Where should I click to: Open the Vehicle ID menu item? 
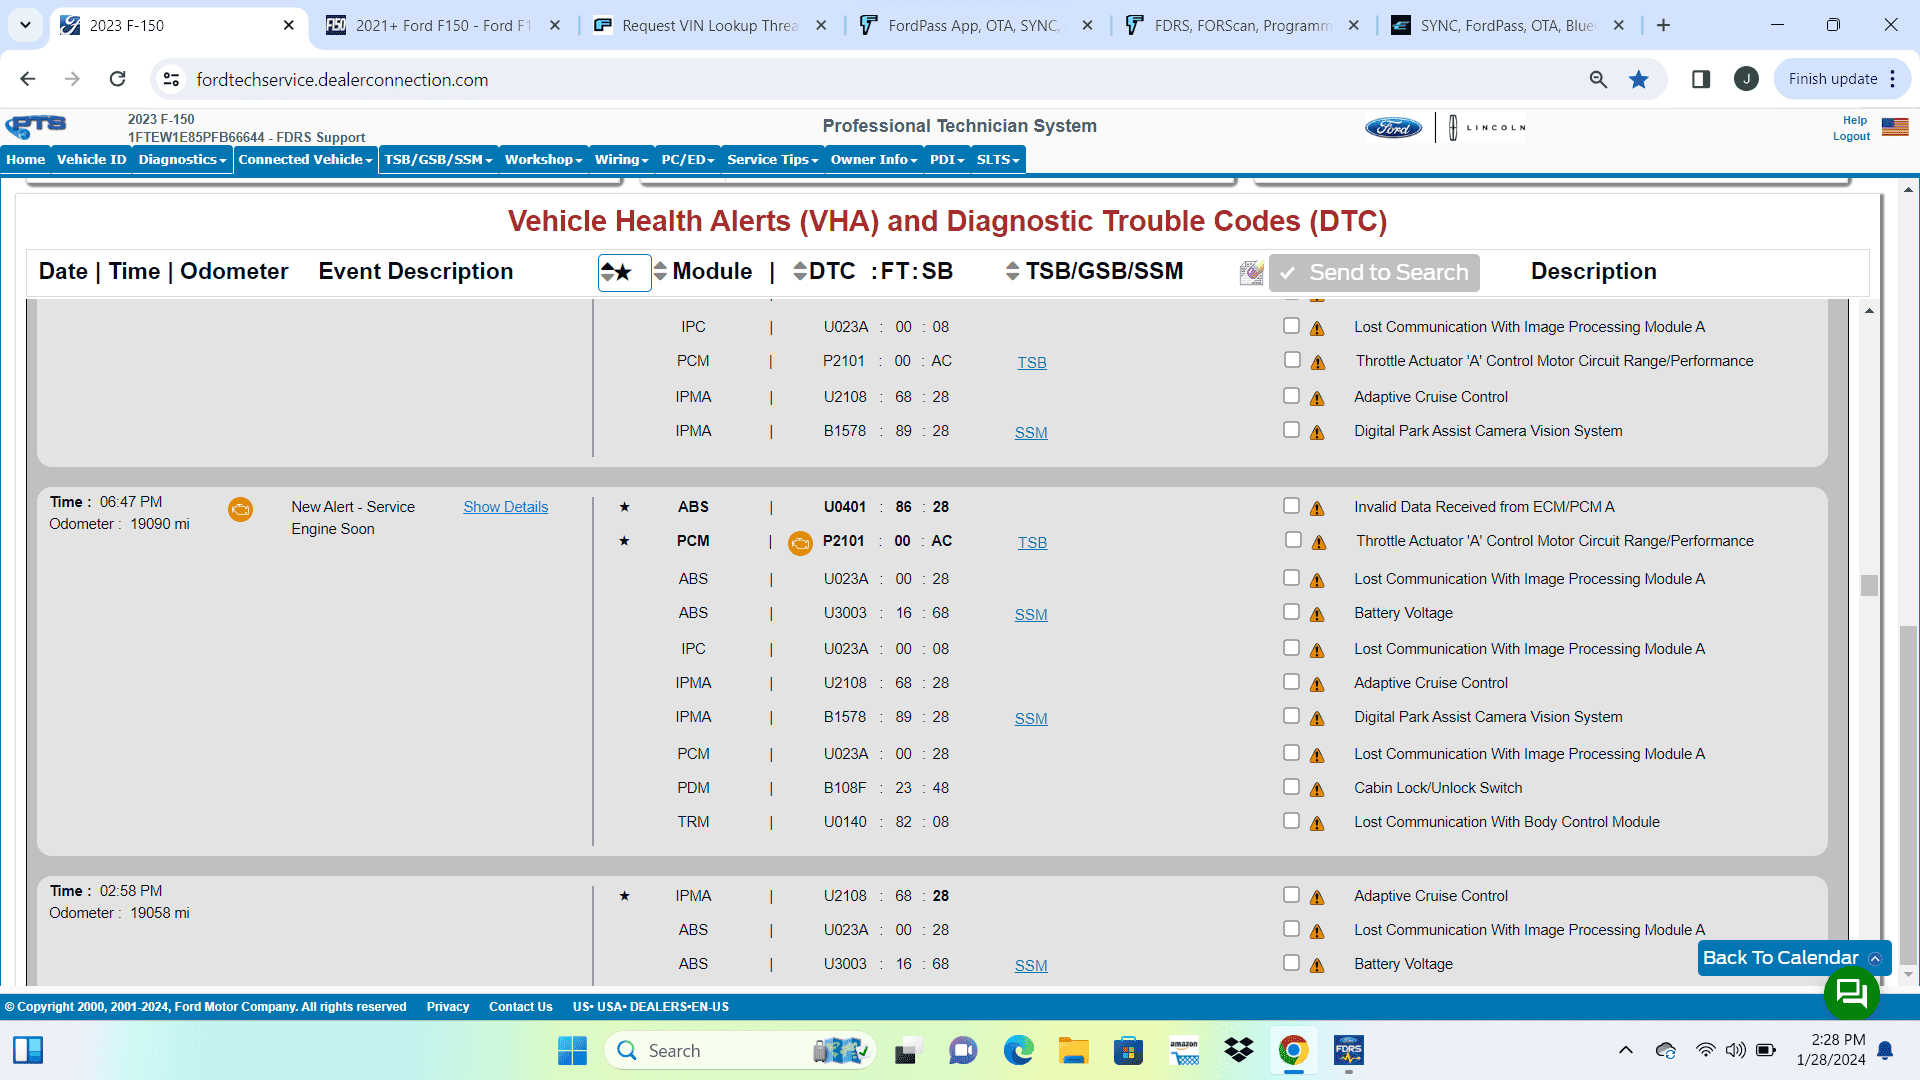click(x=91, y=160)
